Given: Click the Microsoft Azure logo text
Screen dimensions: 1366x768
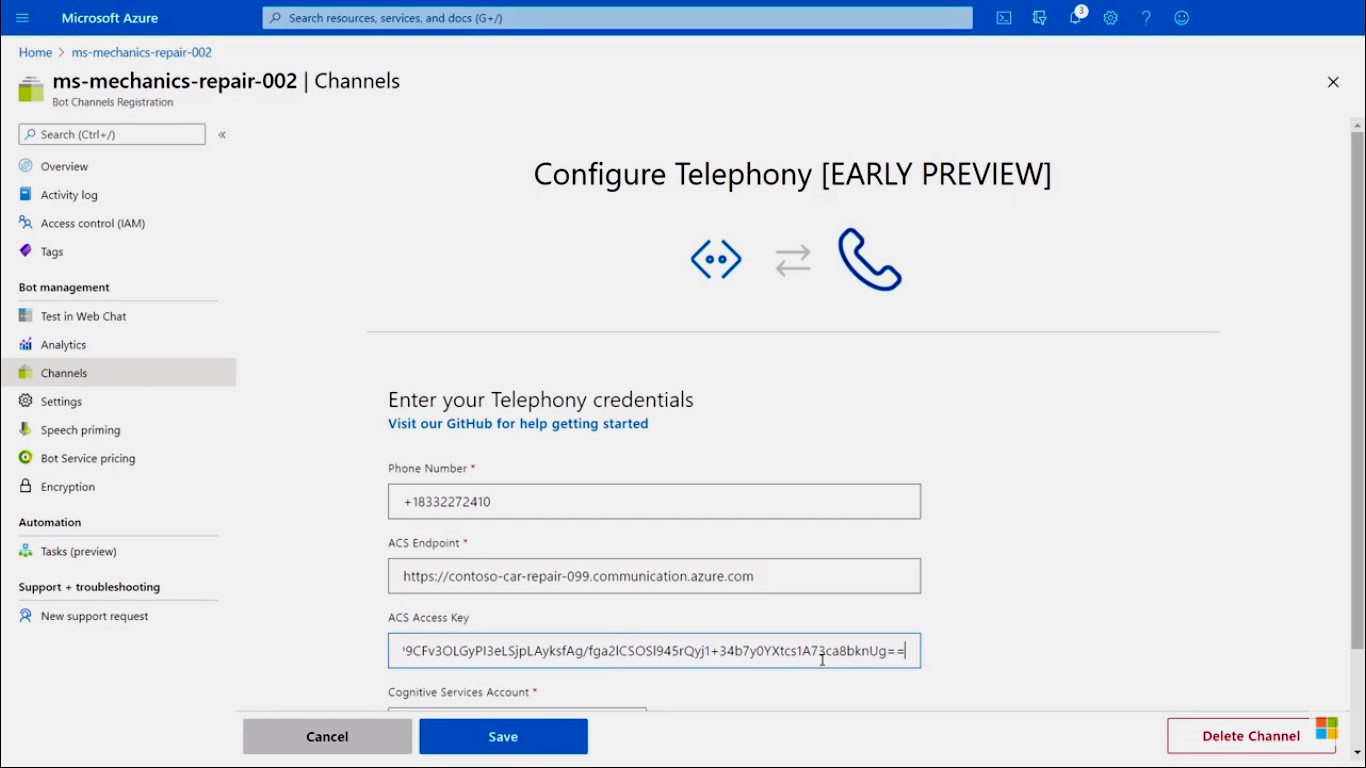Looking at the screenshot, I should point(110,18).
